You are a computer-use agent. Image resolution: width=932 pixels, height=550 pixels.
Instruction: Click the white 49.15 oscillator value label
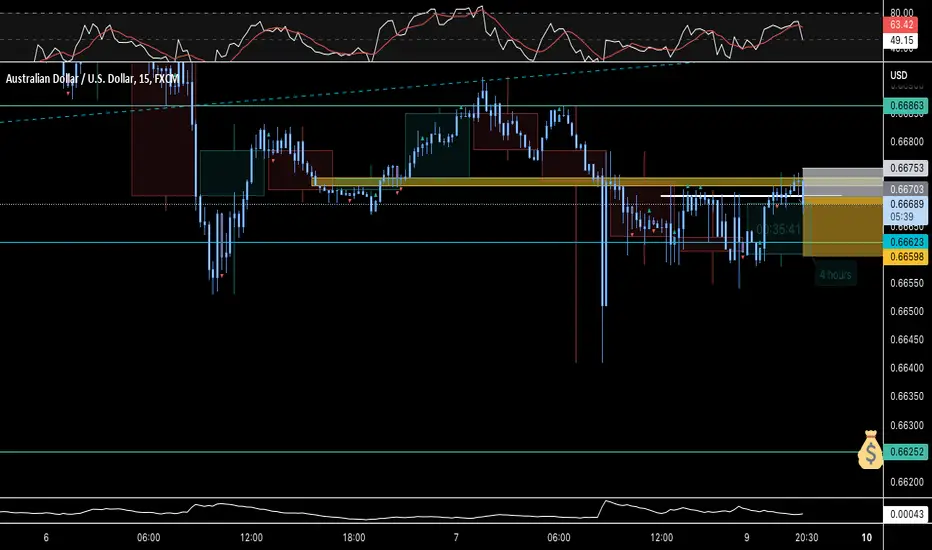click(x=902, y=40)
